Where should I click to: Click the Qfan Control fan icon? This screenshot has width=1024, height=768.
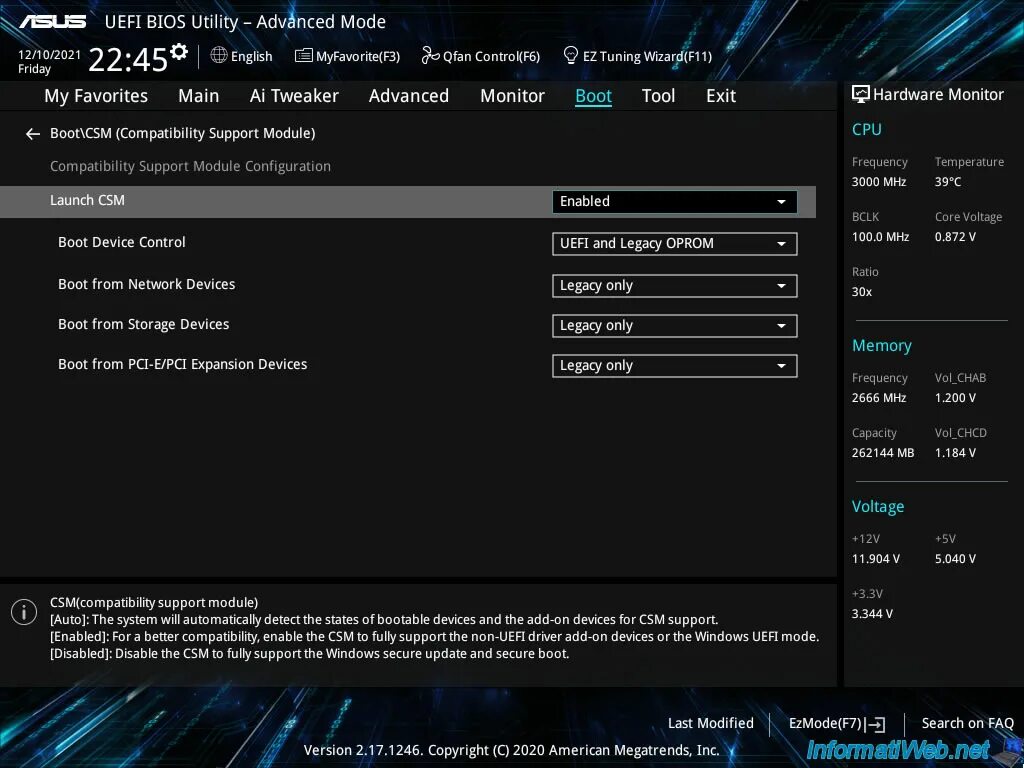(x=430, y=55)
